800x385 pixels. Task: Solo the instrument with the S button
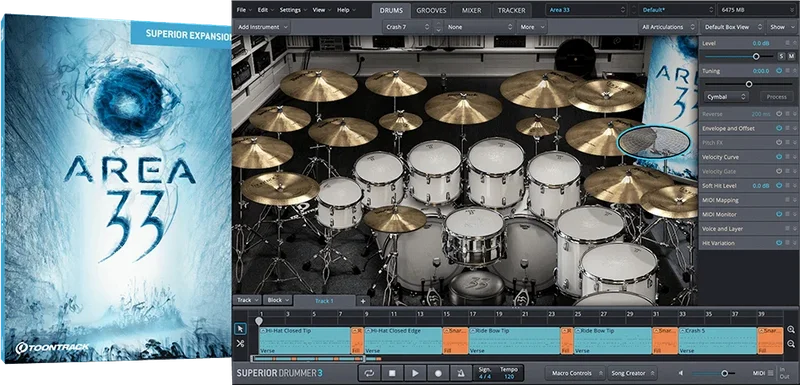click(x=781, y=56)
